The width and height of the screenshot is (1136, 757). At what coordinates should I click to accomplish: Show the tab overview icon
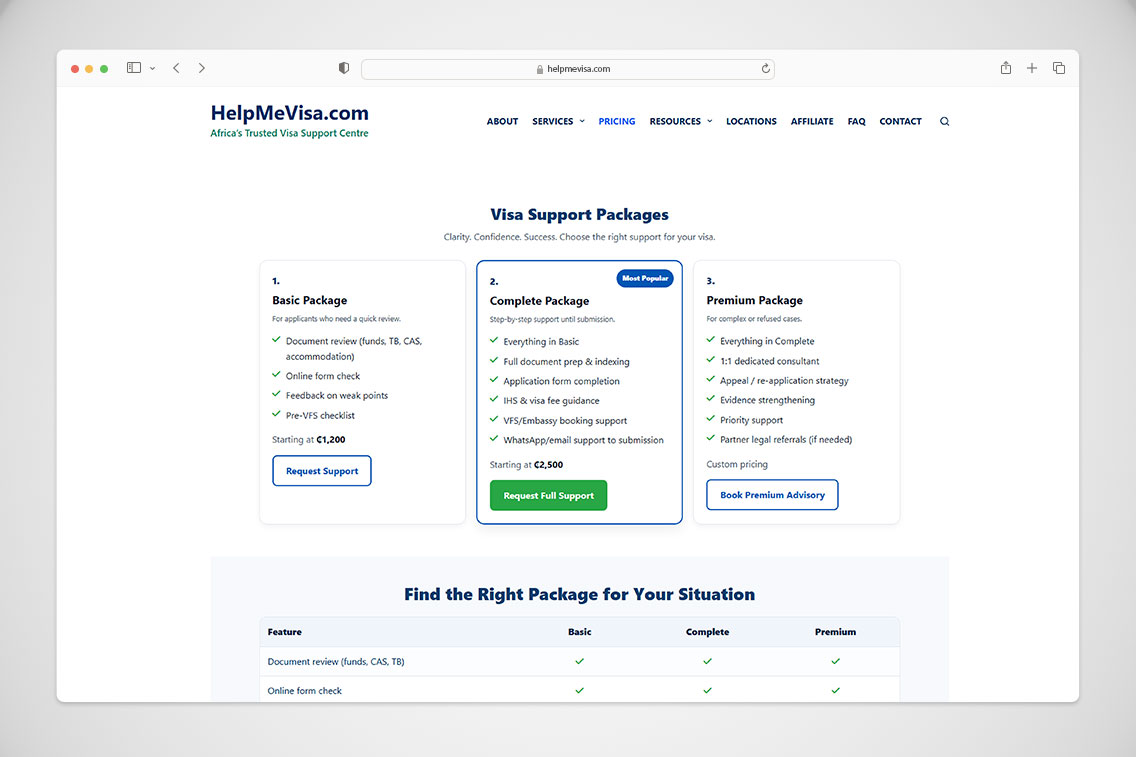1059,68
